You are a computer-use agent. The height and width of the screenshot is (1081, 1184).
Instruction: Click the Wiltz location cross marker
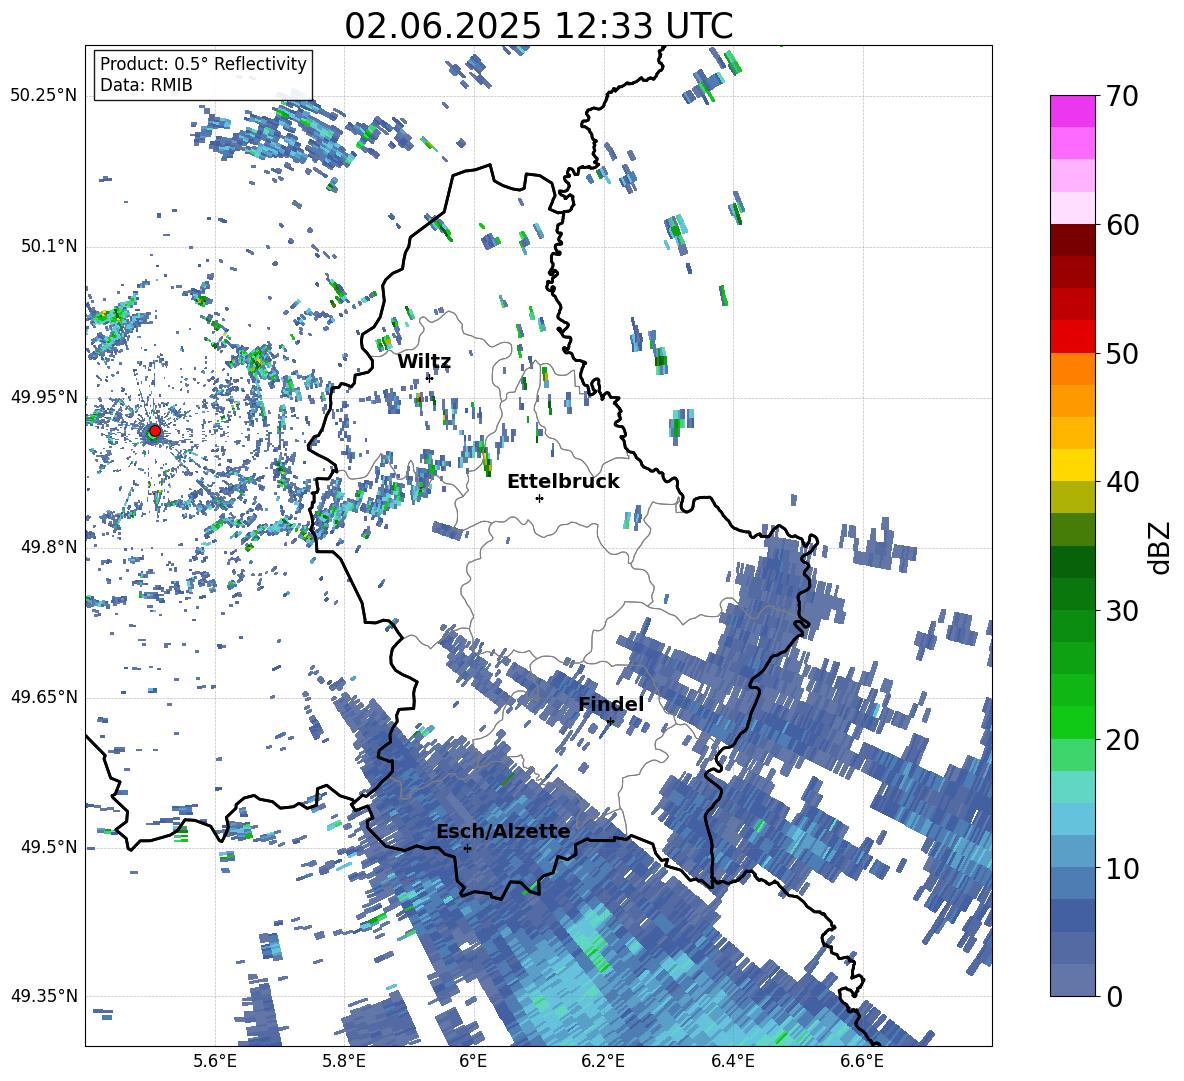click(430, 377)
